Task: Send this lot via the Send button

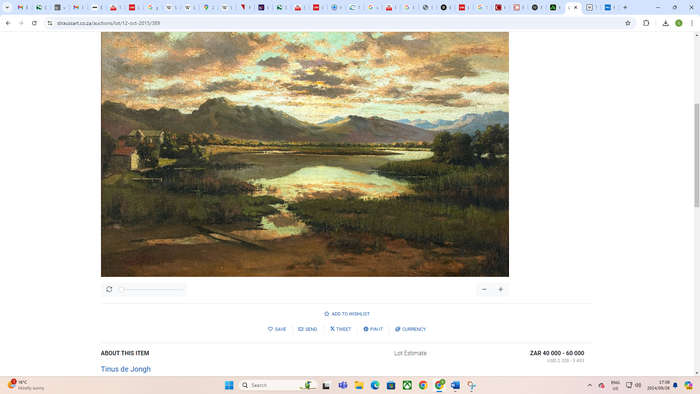Action: (x=308, y=329)
